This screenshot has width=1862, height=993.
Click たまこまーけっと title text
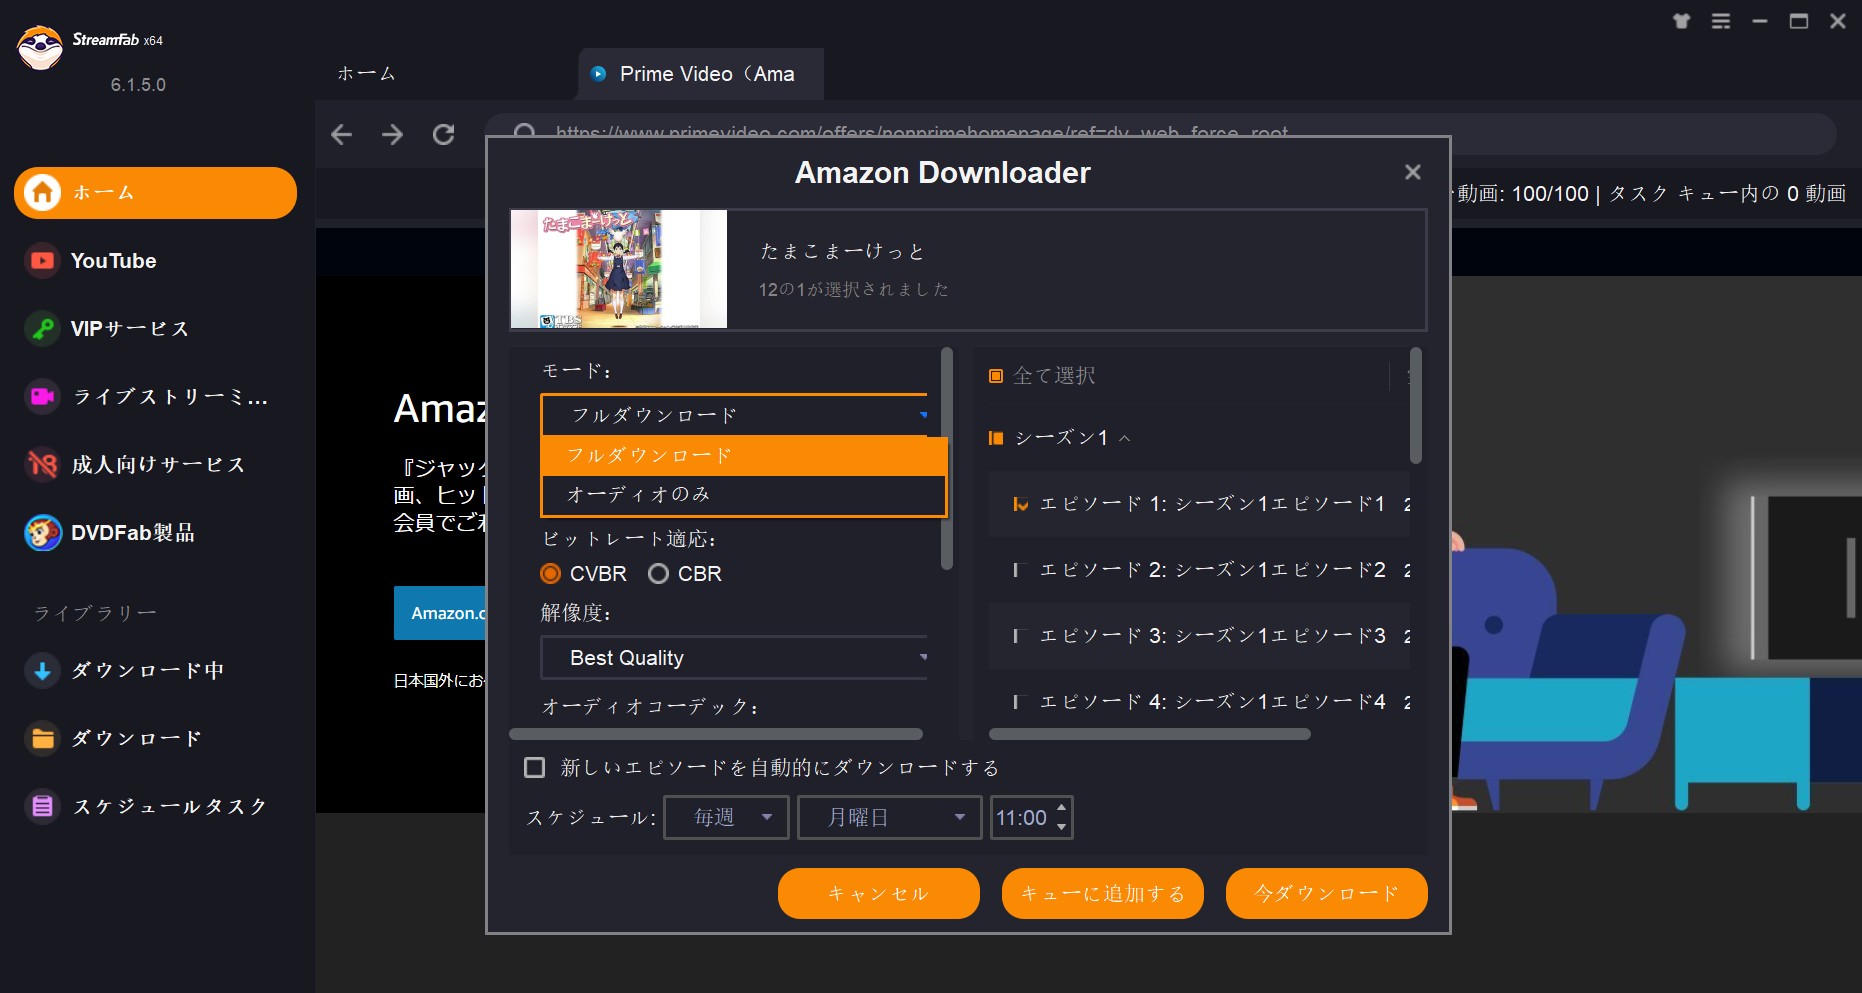click(x=842, y=251)
